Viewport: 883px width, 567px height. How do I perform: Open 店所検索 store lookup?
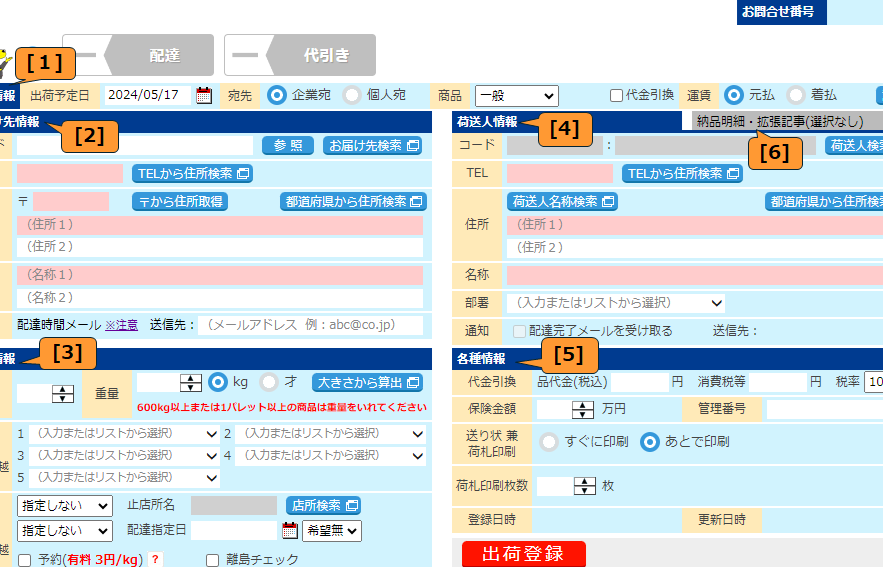[323, 505]
